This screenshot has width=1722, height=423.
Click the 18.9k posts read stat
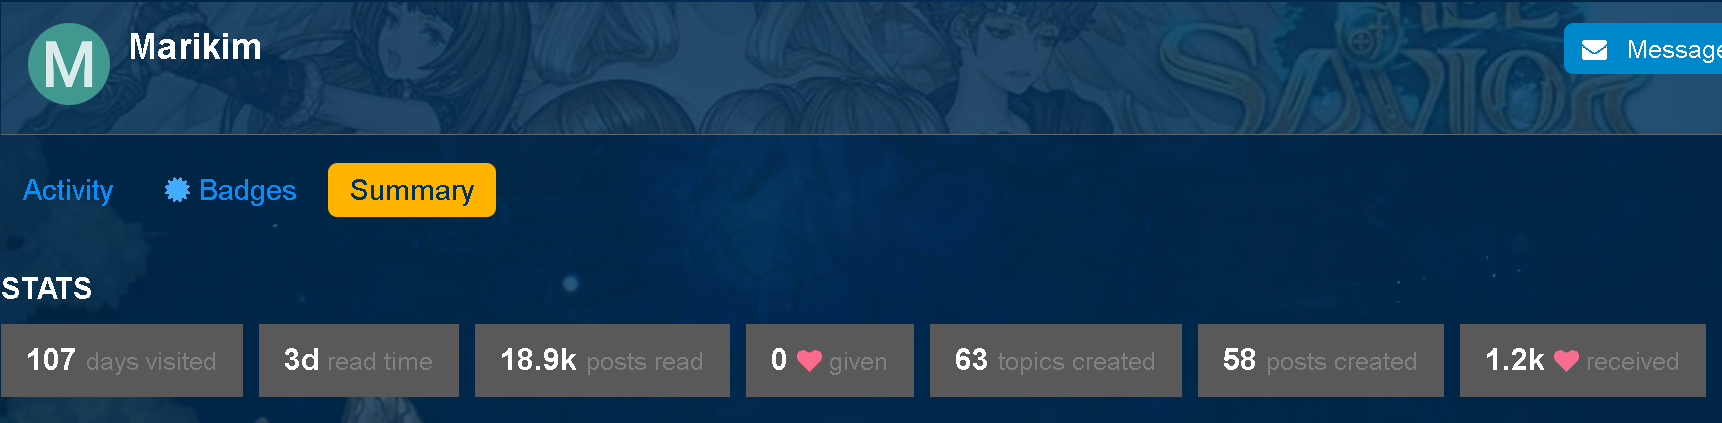pos(602,360)
